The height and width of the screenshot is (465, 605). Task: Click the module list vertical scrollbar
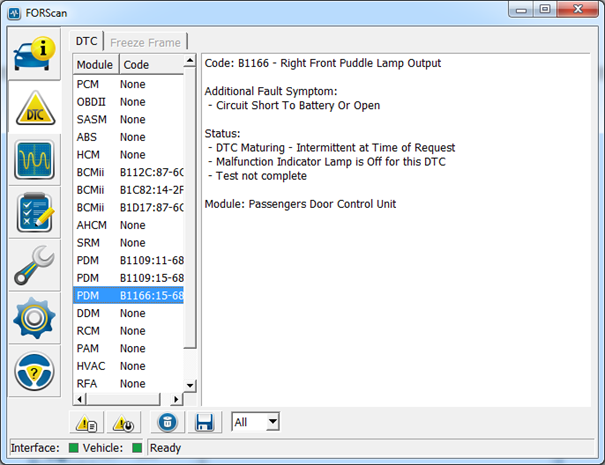[191, 220]
